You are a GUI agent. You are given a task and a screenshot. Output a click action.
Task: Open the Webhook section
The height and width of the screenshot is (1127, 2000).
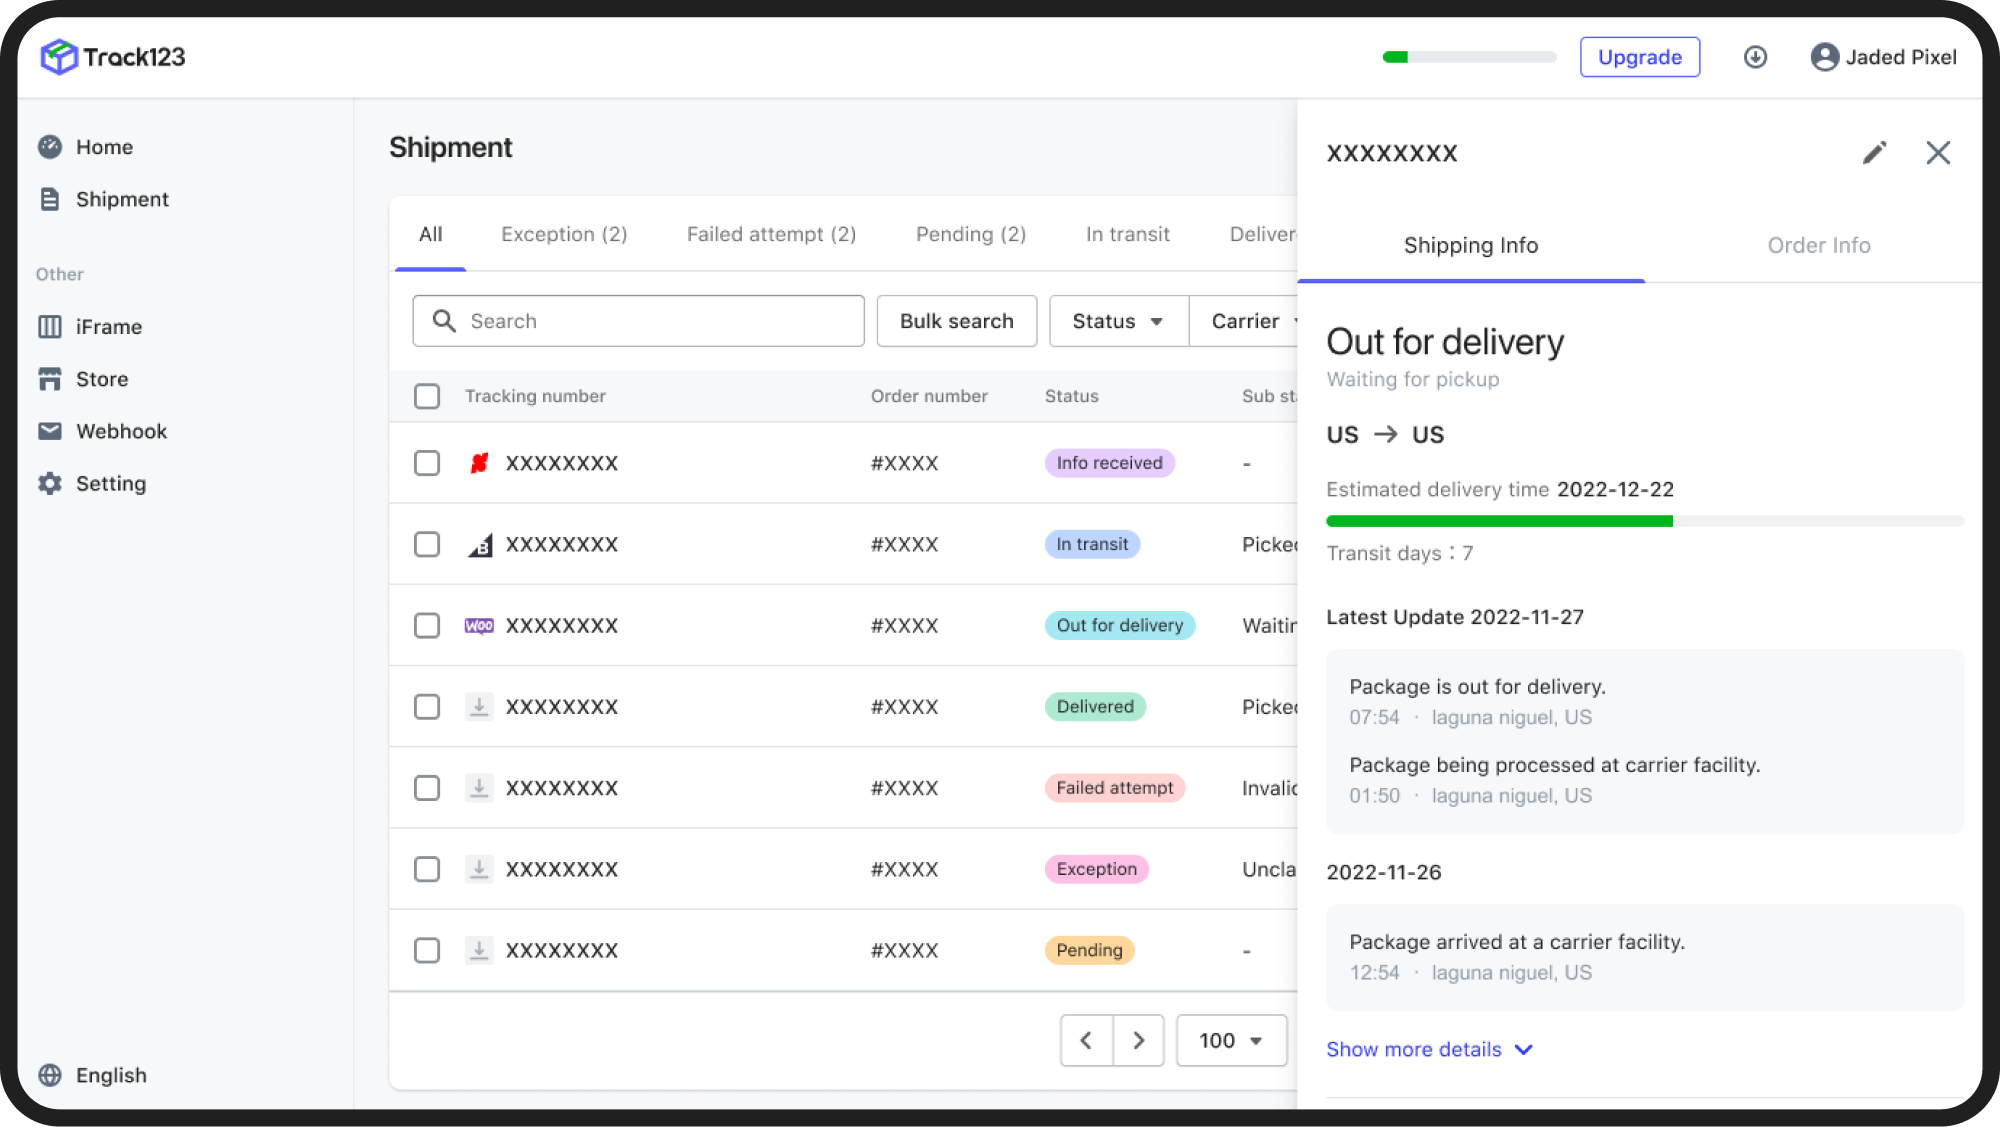121,431
